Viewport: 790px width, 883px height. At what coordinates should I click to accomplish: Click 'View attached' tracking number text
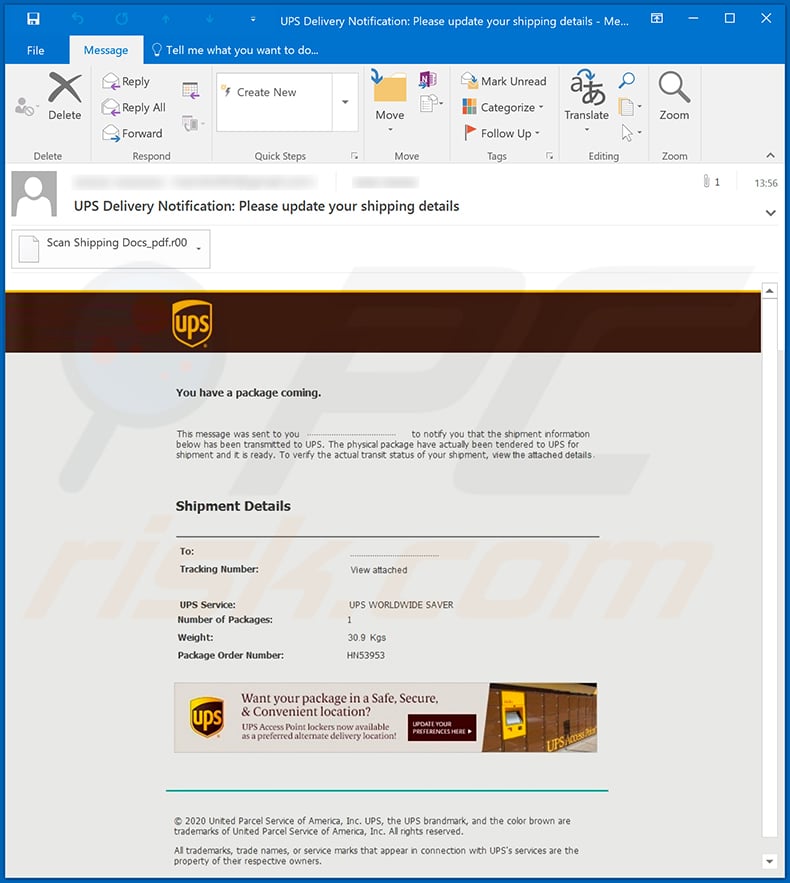click(x=378, y=570)
